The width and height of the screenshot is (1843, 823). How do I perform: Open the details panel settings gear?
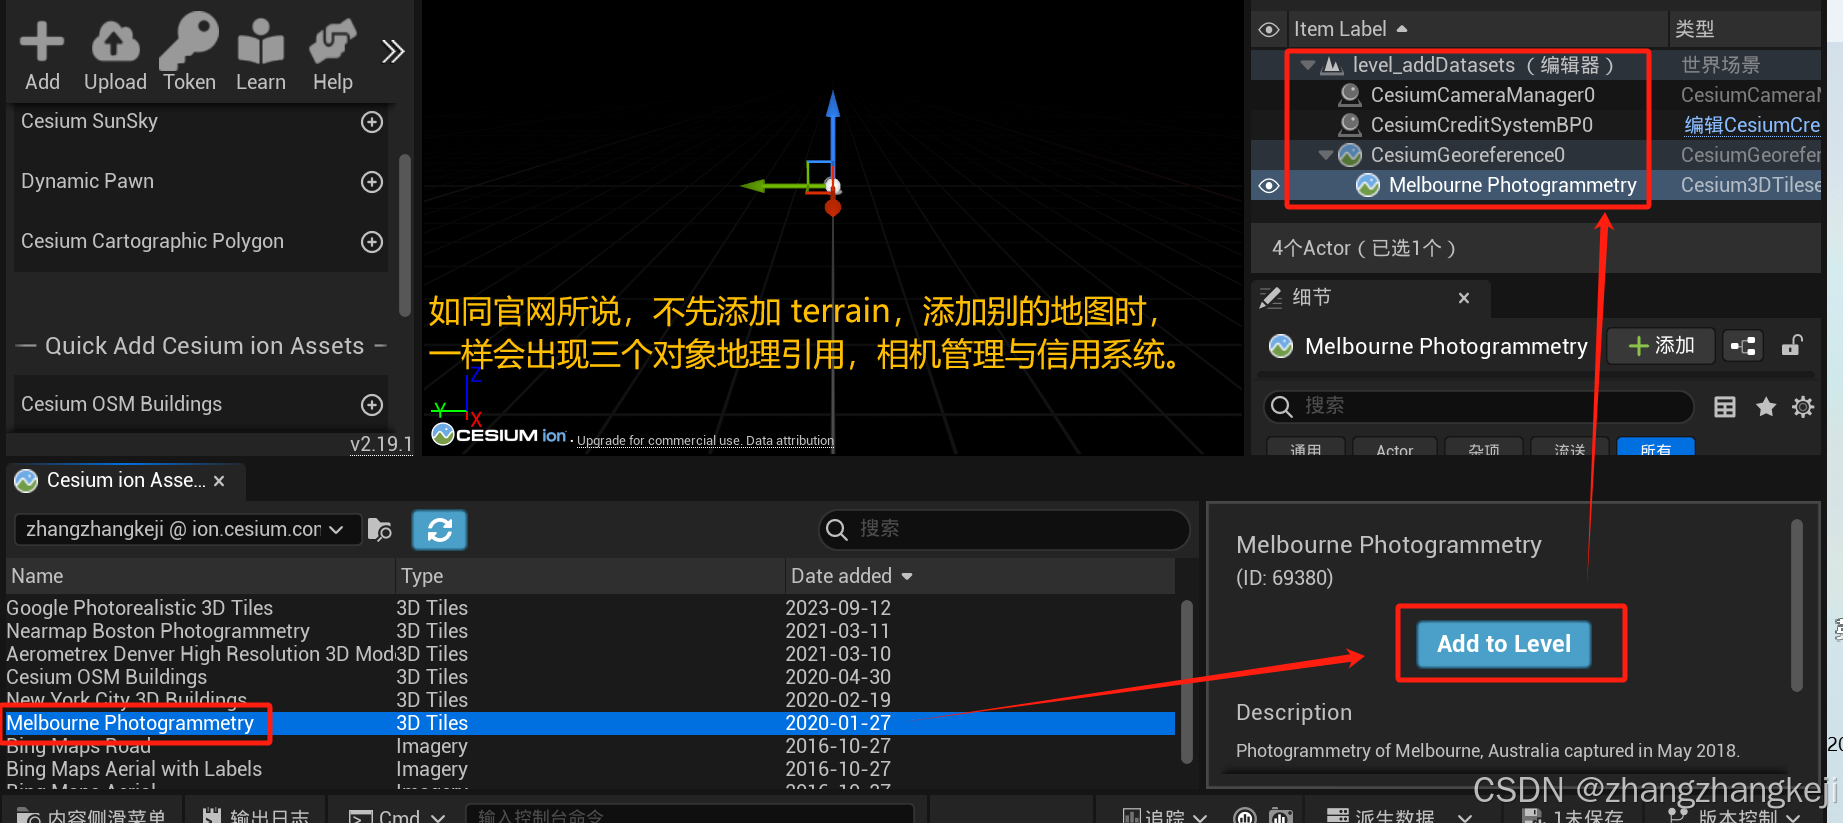point(1803,407)
